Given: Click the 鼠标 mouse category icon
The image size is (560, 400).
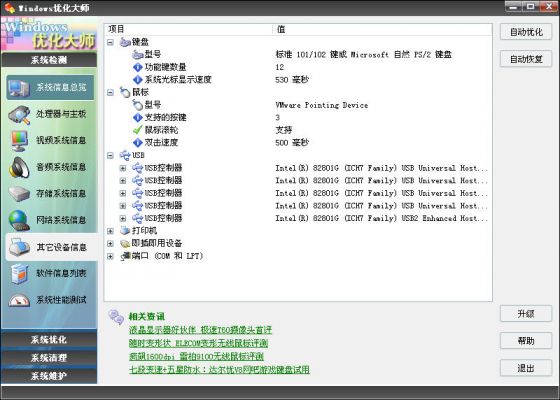Looking at the screenshot, I should click(x=125, y=92).
